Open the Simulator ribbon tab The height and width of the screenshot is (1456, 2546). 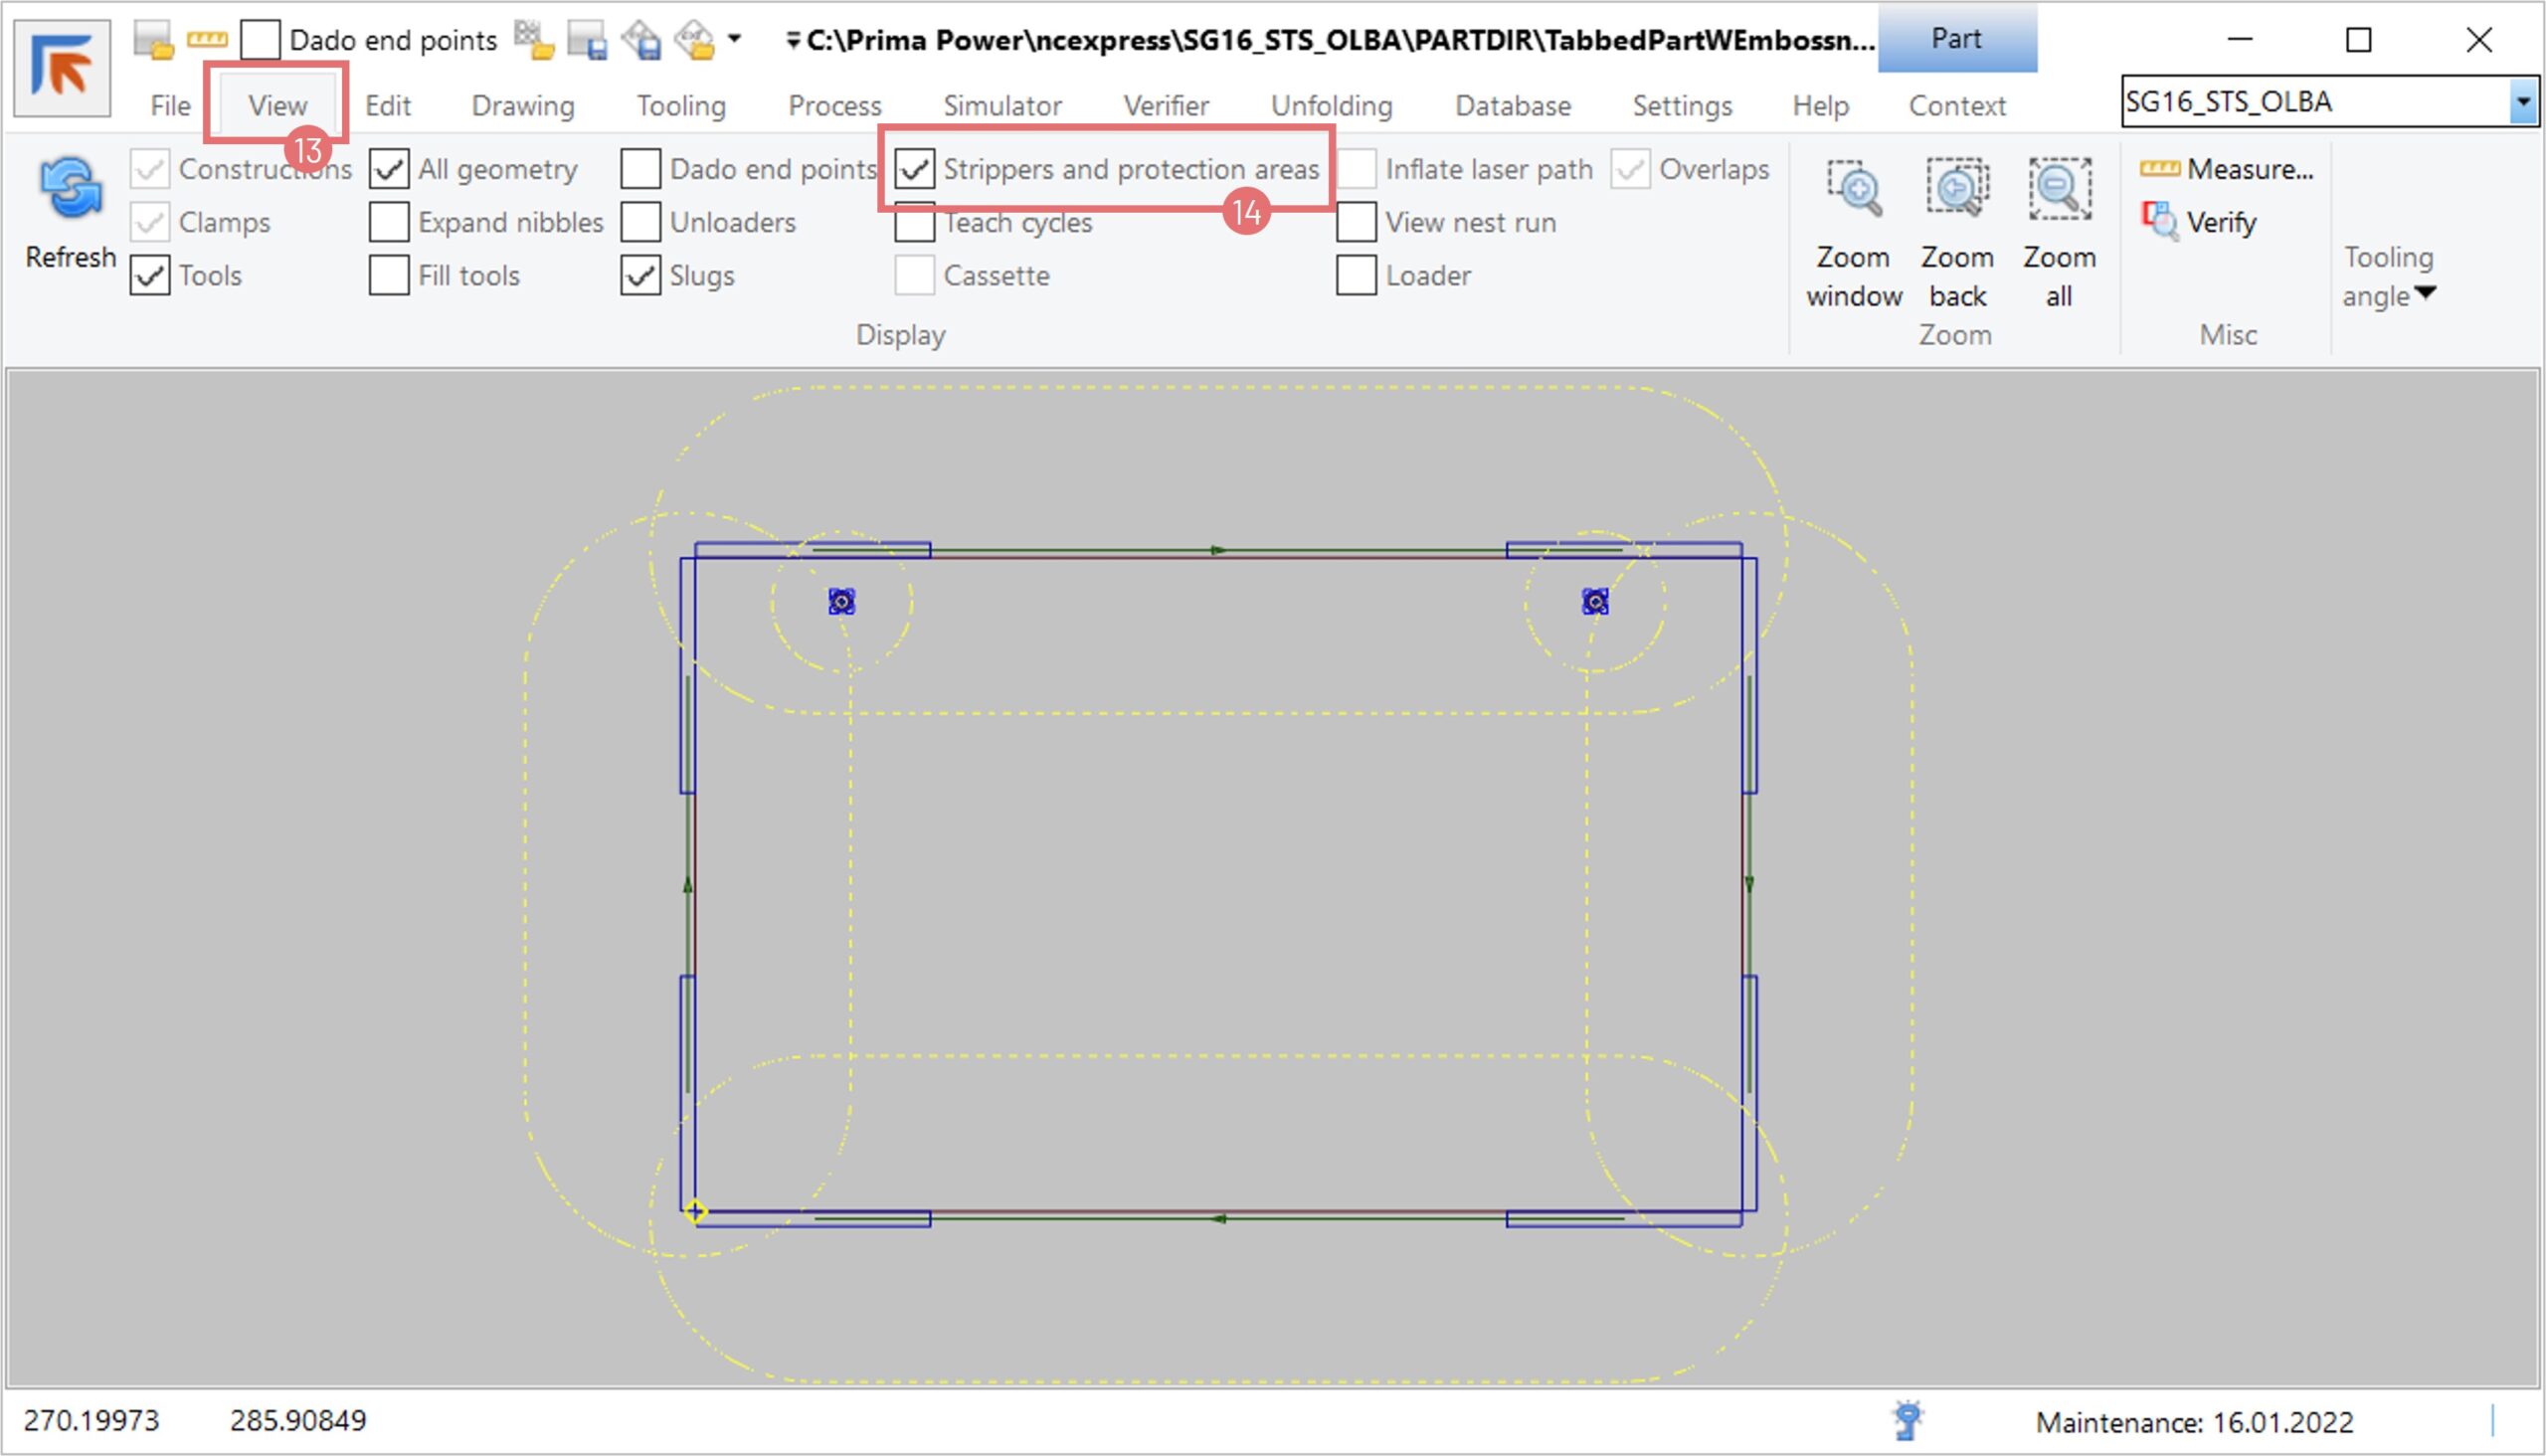point(1002,105)
